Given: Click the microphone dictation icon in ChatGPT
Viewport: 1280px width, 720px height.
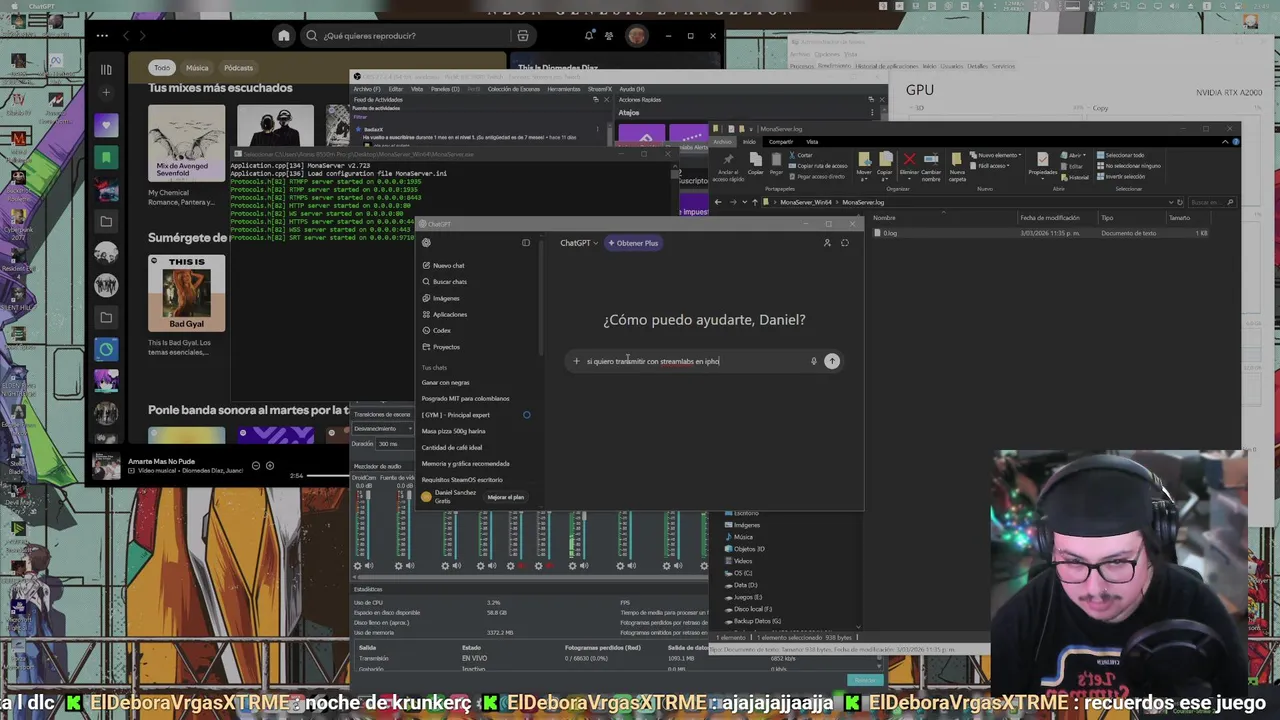Looking at the screenshot, I should [x=813, y=361].
